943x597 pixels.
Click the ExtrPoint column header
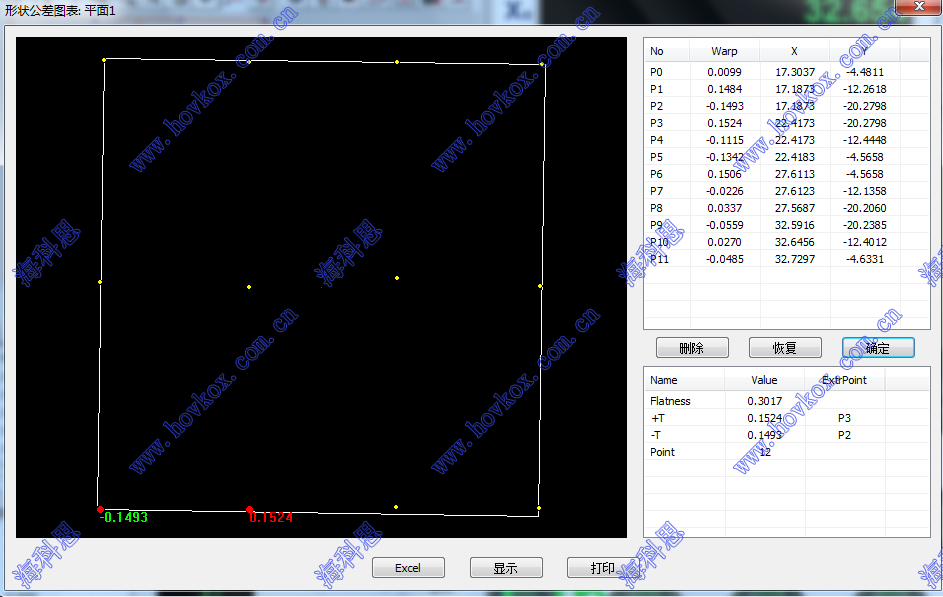click(x=844, y=380)
